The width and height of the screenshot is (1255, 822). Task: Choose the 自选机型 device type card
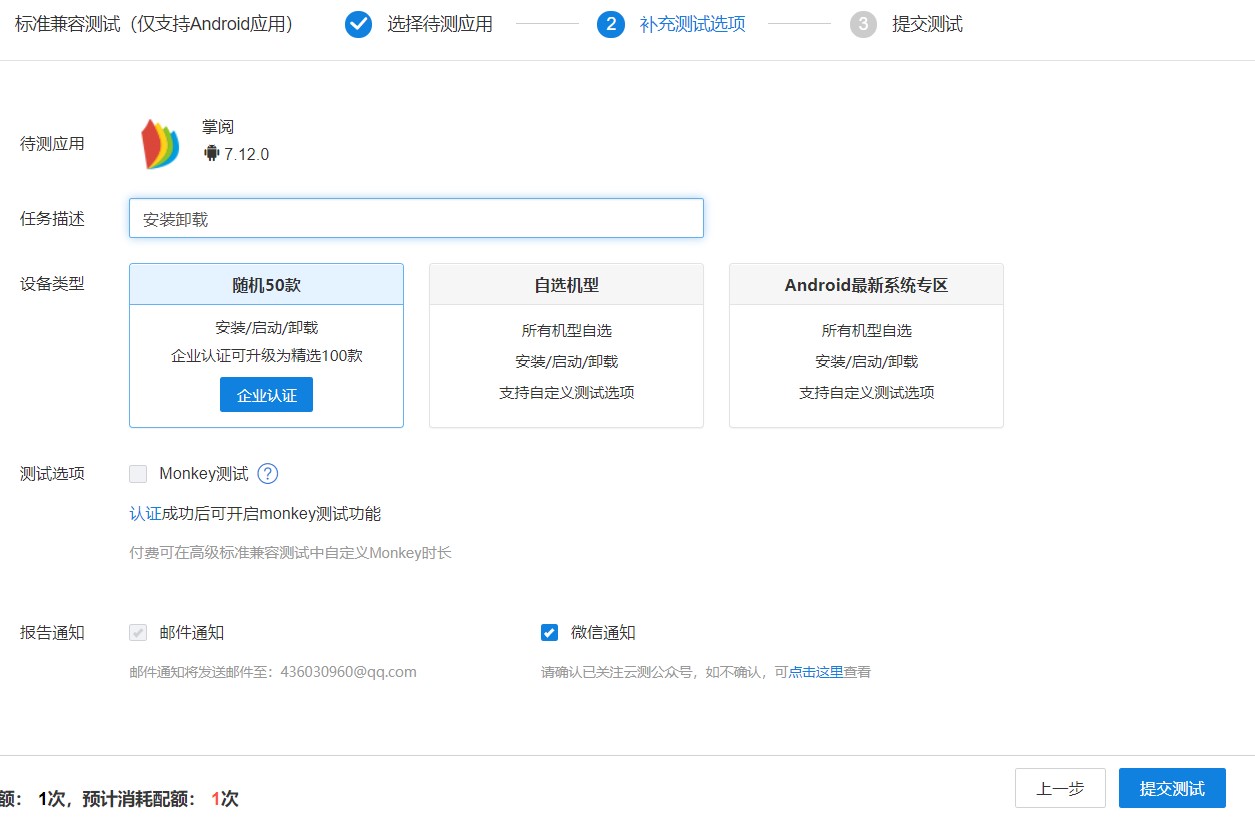(x=566, y=345)
